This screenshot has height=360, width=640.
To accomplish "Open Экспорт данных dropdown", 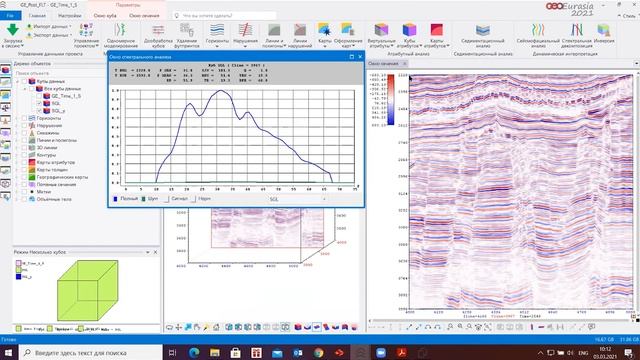I will click(49, 35).
